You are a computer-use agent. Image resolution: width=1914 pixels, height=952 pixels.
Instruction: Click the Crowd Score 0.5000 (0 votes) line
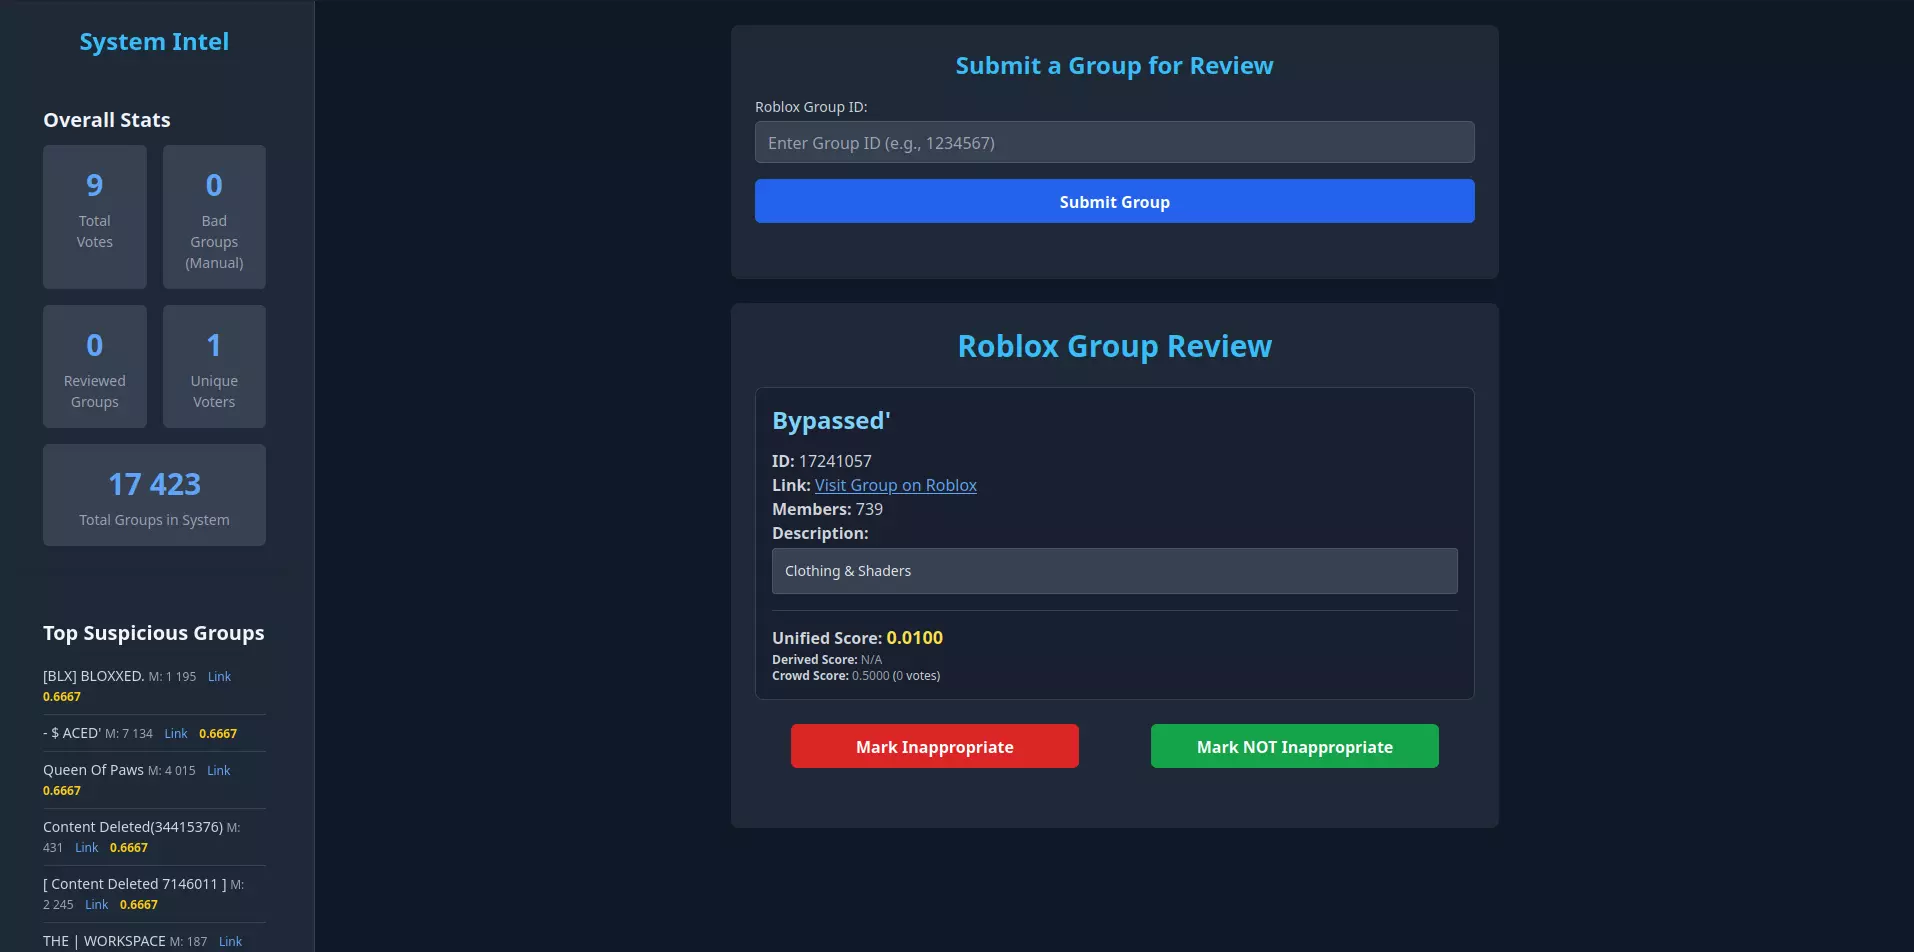point(856,676)
